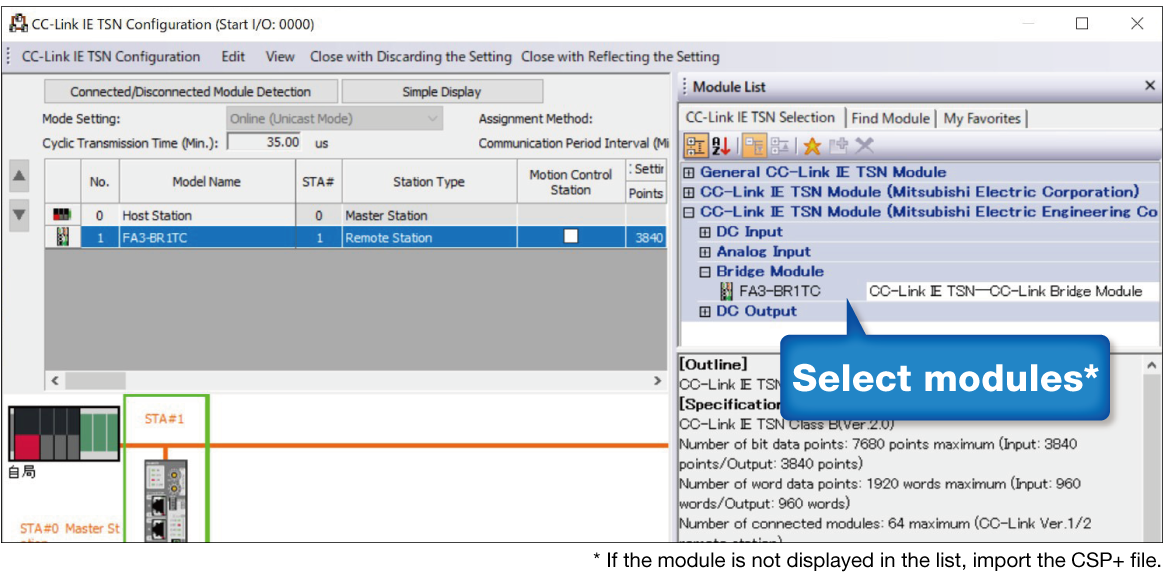Click the Motion Control Station column header
The image size is (1174, 577).
[x=571, y=182]
